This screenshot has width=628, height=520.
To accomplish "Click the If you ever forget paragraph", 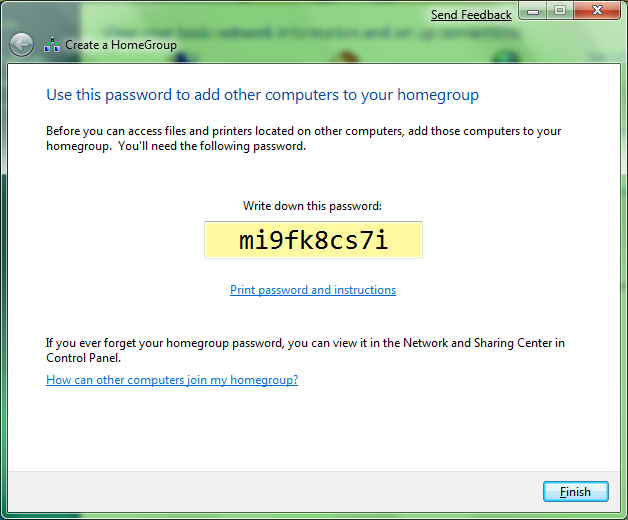I will coord(305,350).
